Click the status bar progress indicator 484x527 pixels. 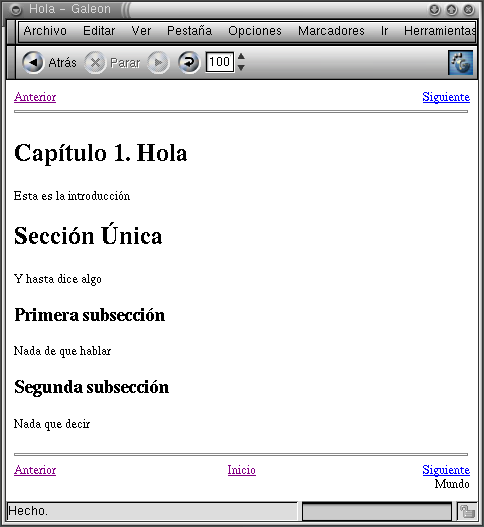pyautogui.click(x=377, y=512)
